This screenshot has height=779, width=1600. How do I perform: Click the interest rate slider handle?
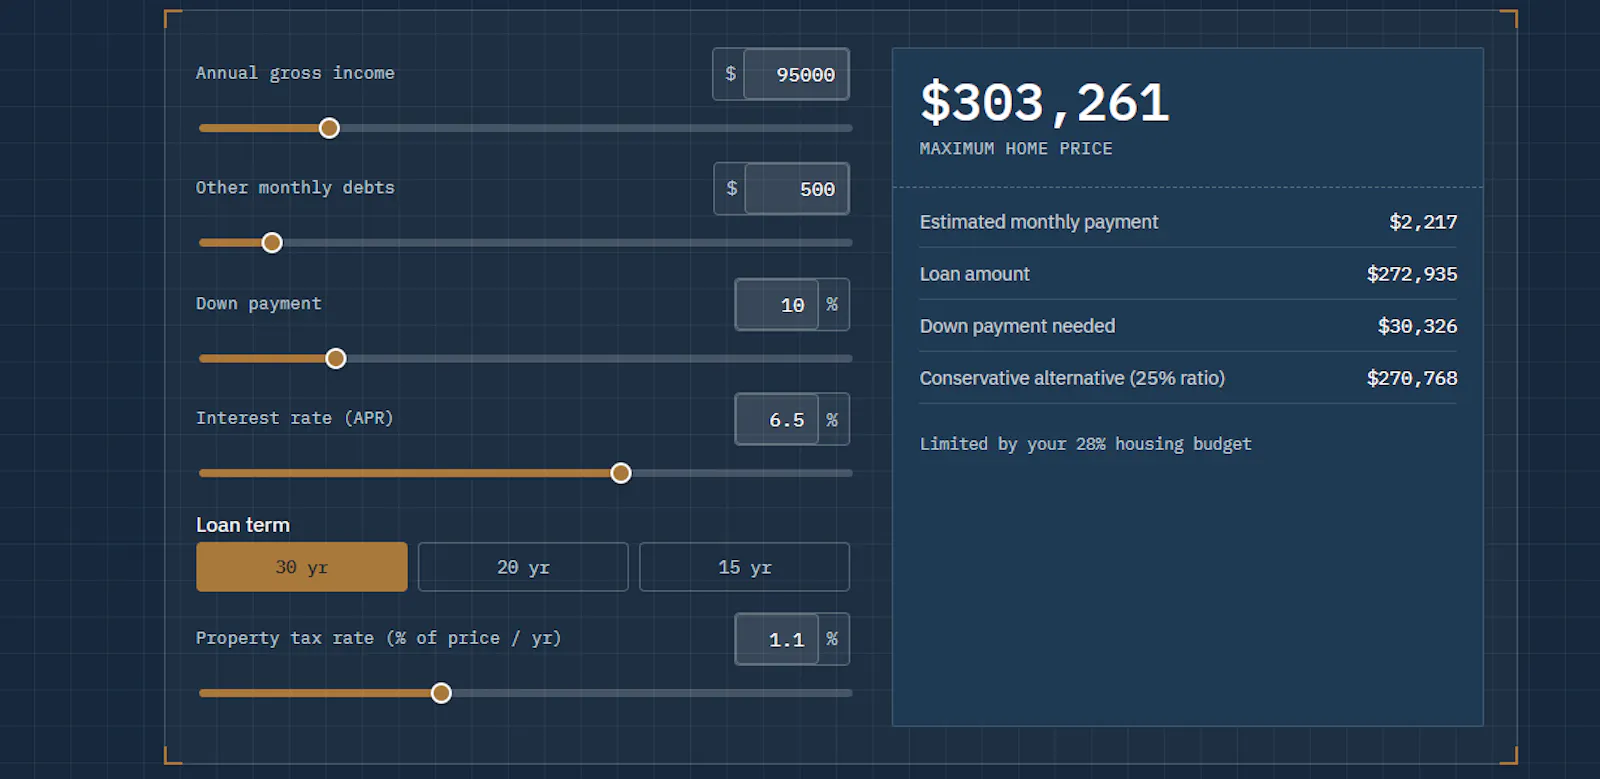point(621,473)
